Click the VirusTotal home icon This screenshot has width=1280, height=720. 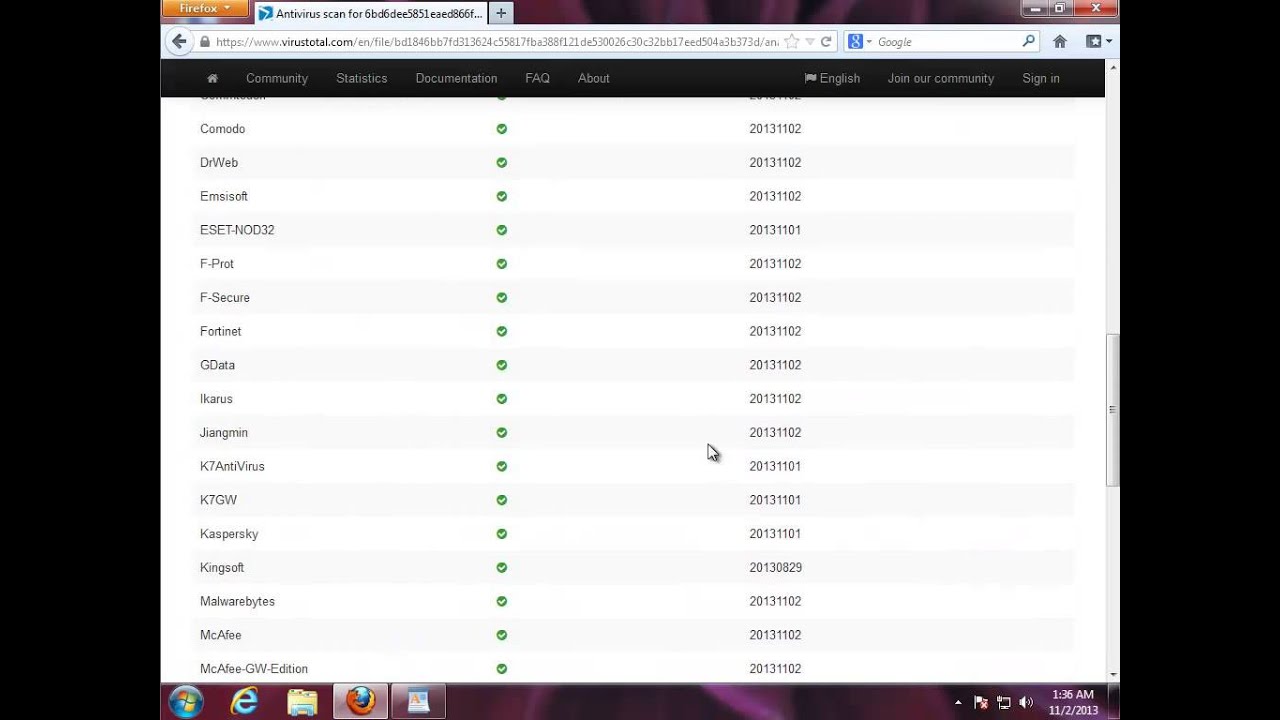(212, 78)
